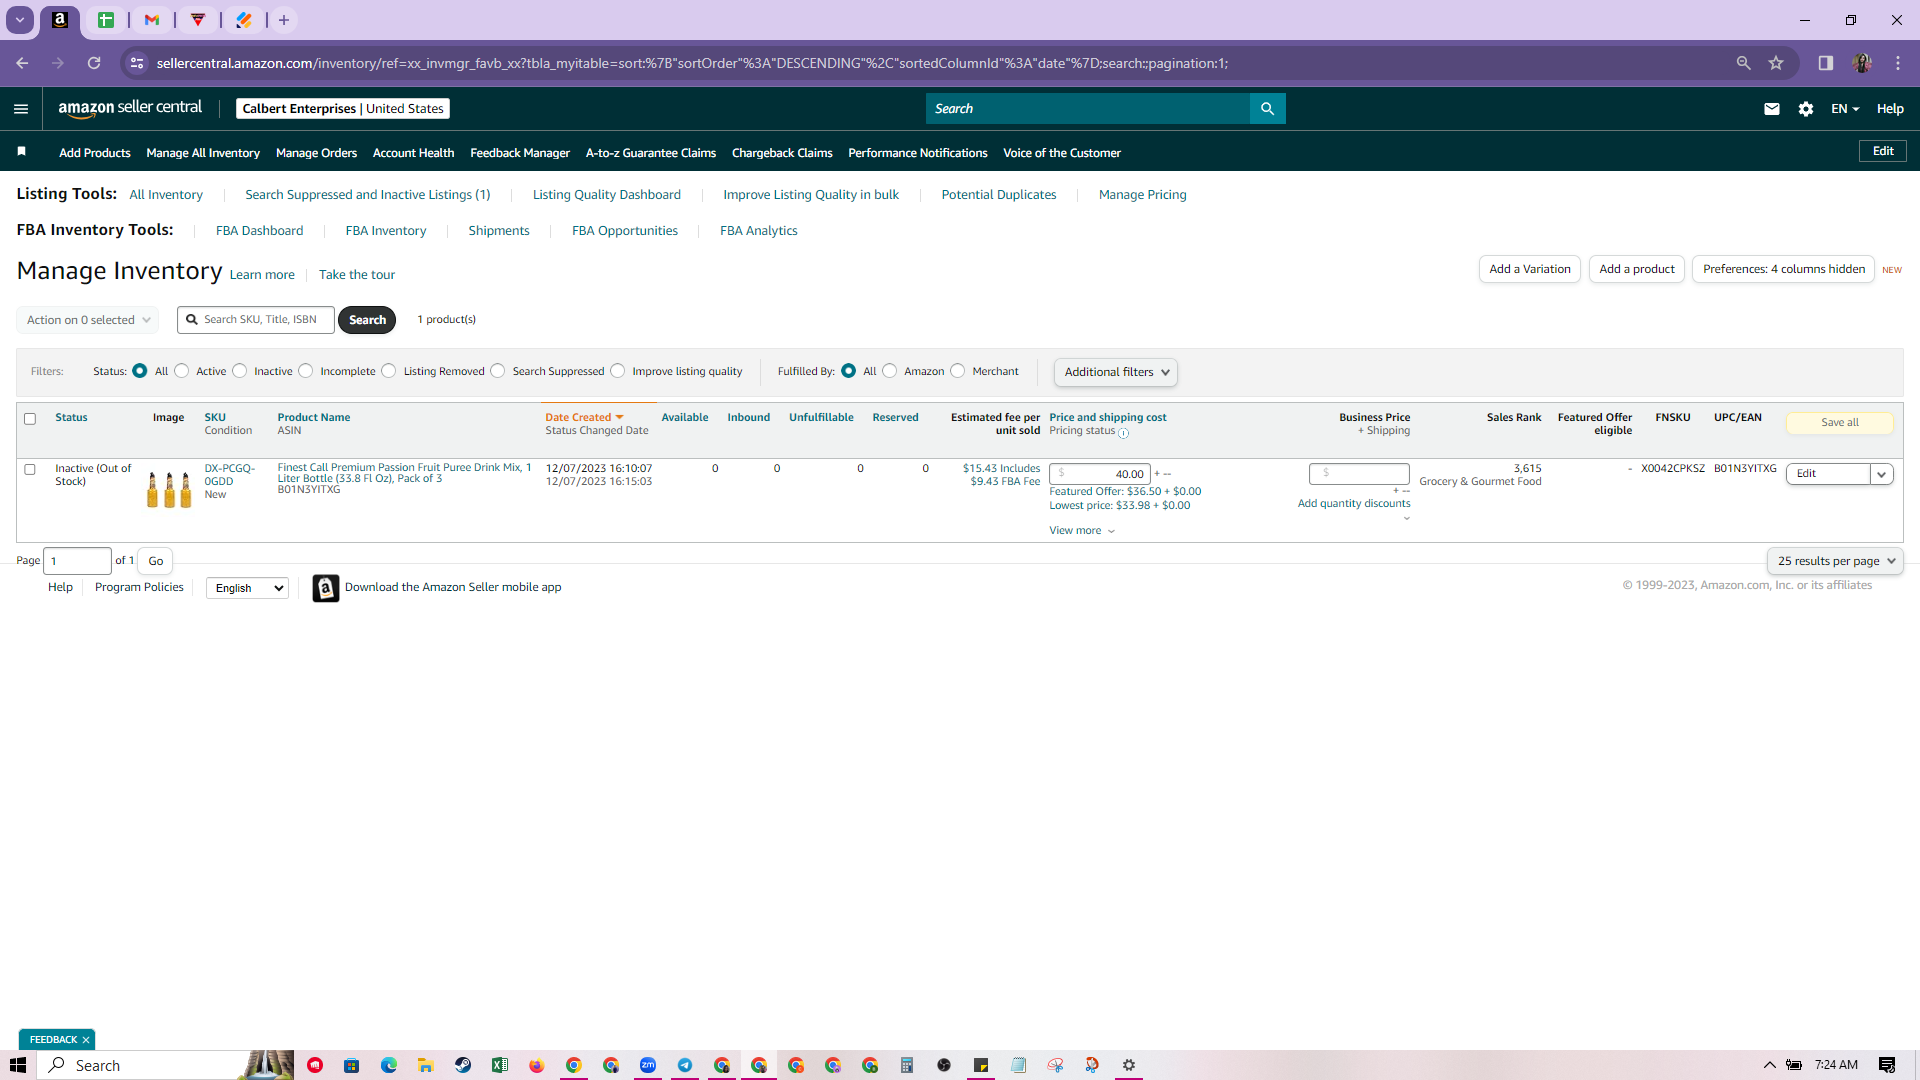The image size is (1920, 1080).
Task: Open the English language selector
Action: 247,588
